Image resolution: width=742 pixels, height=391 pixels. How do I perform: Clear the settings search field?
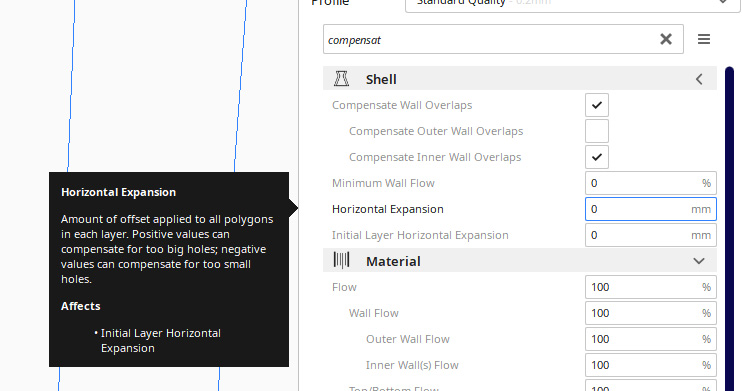click(666, 39)
